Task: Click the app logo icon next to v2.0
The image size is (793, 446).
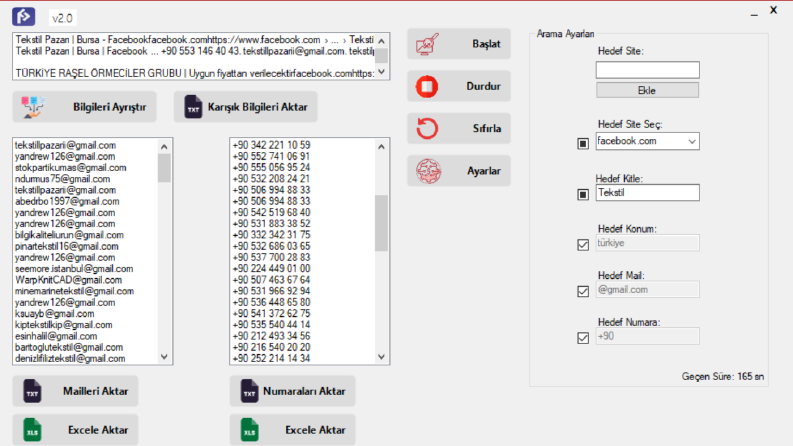Action: point(23,17)
